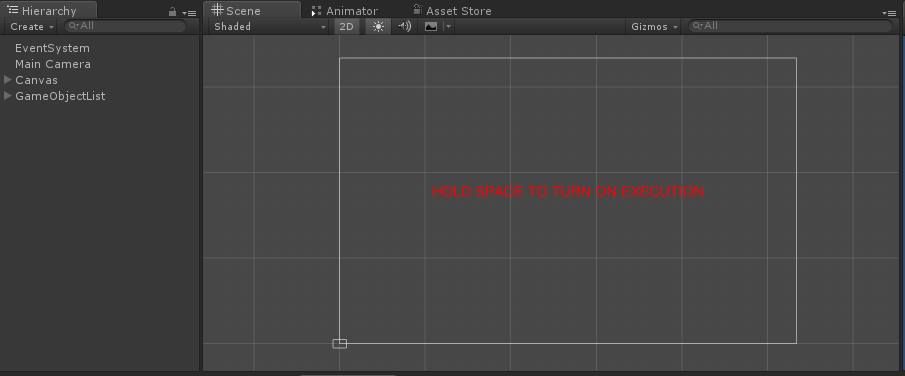Open the Shaded draw mode dropdown

pos(270,27)
